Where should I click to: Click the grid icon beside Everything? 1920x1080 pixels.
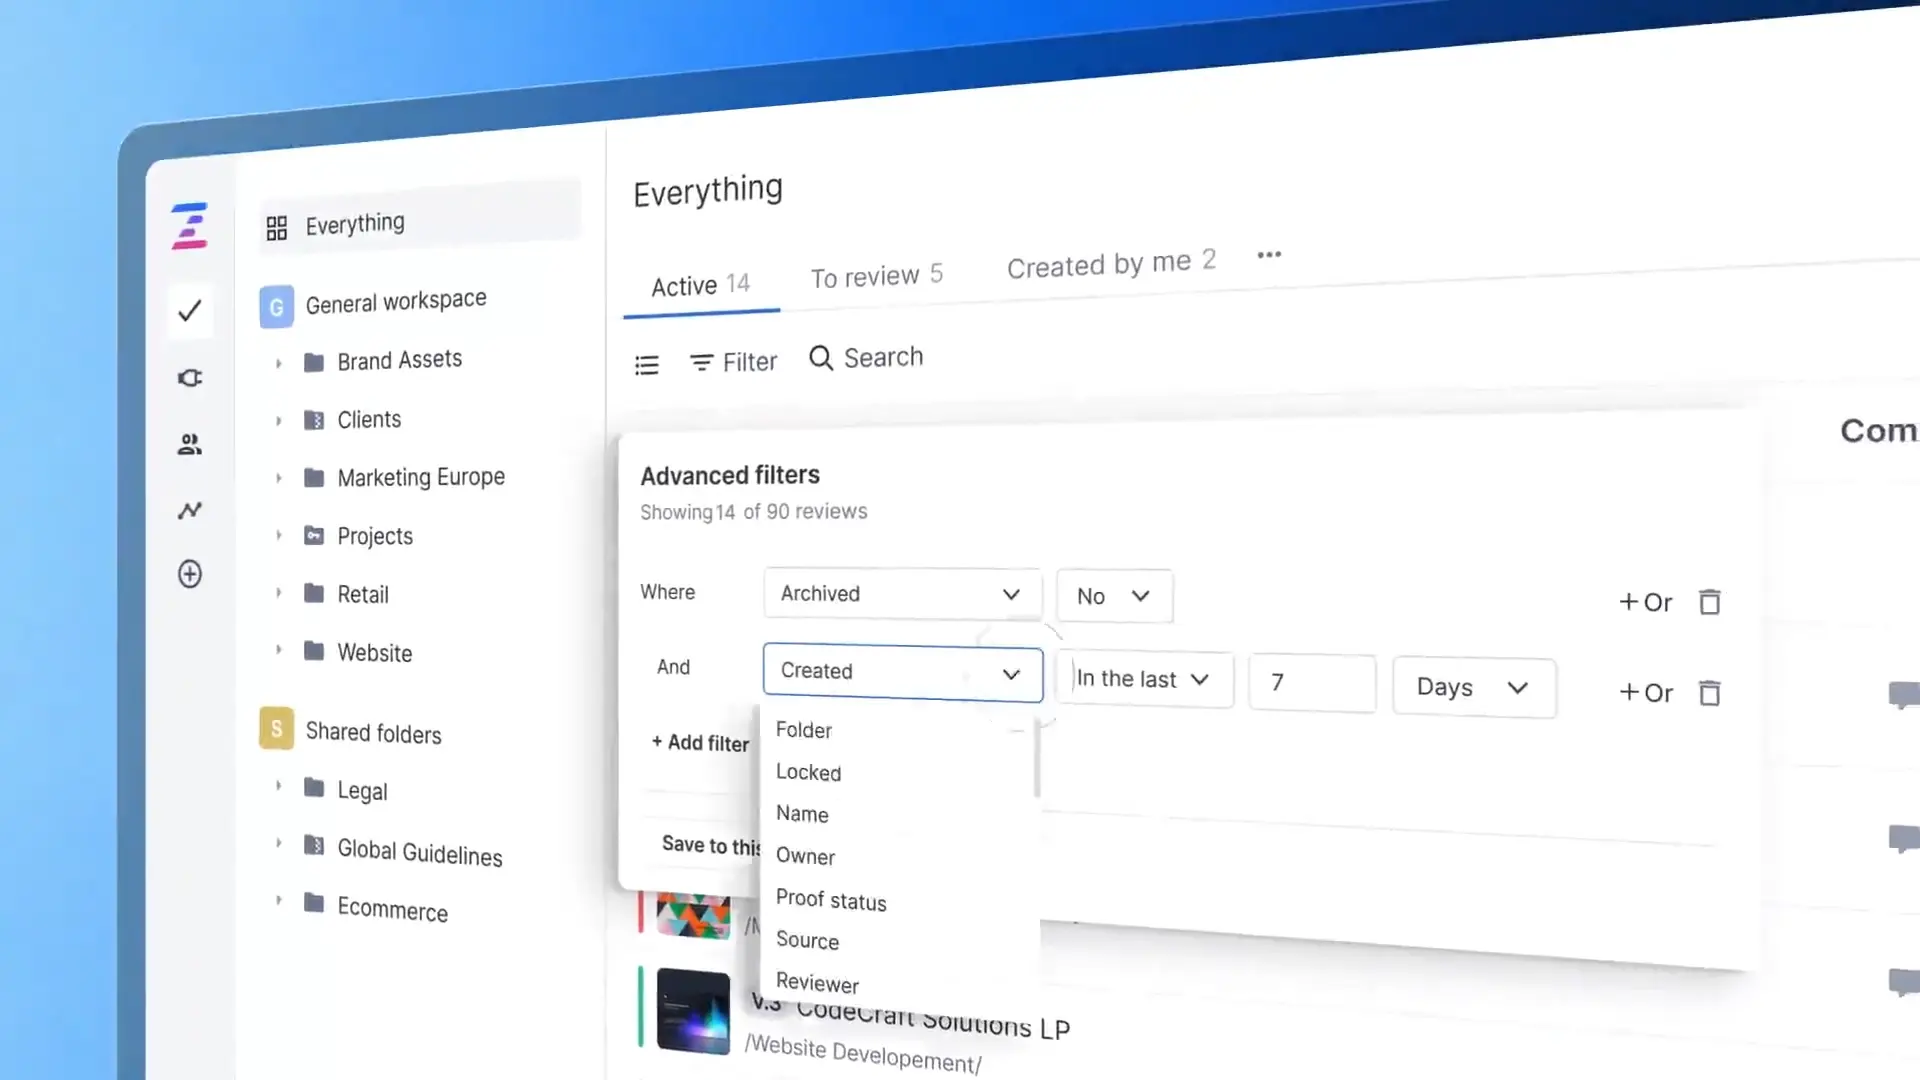[x=277, y=226]
